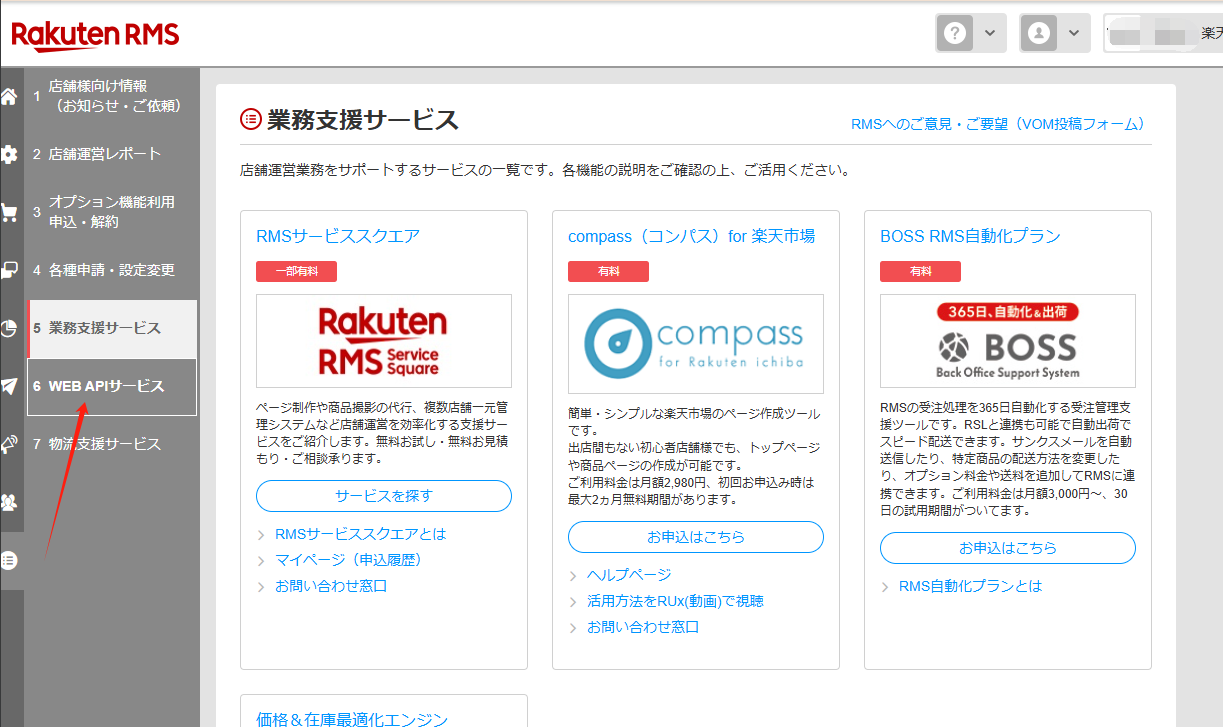Open menu 2 店舗運営レポート
Screen dimensions: 1223x727
[111, 154]
